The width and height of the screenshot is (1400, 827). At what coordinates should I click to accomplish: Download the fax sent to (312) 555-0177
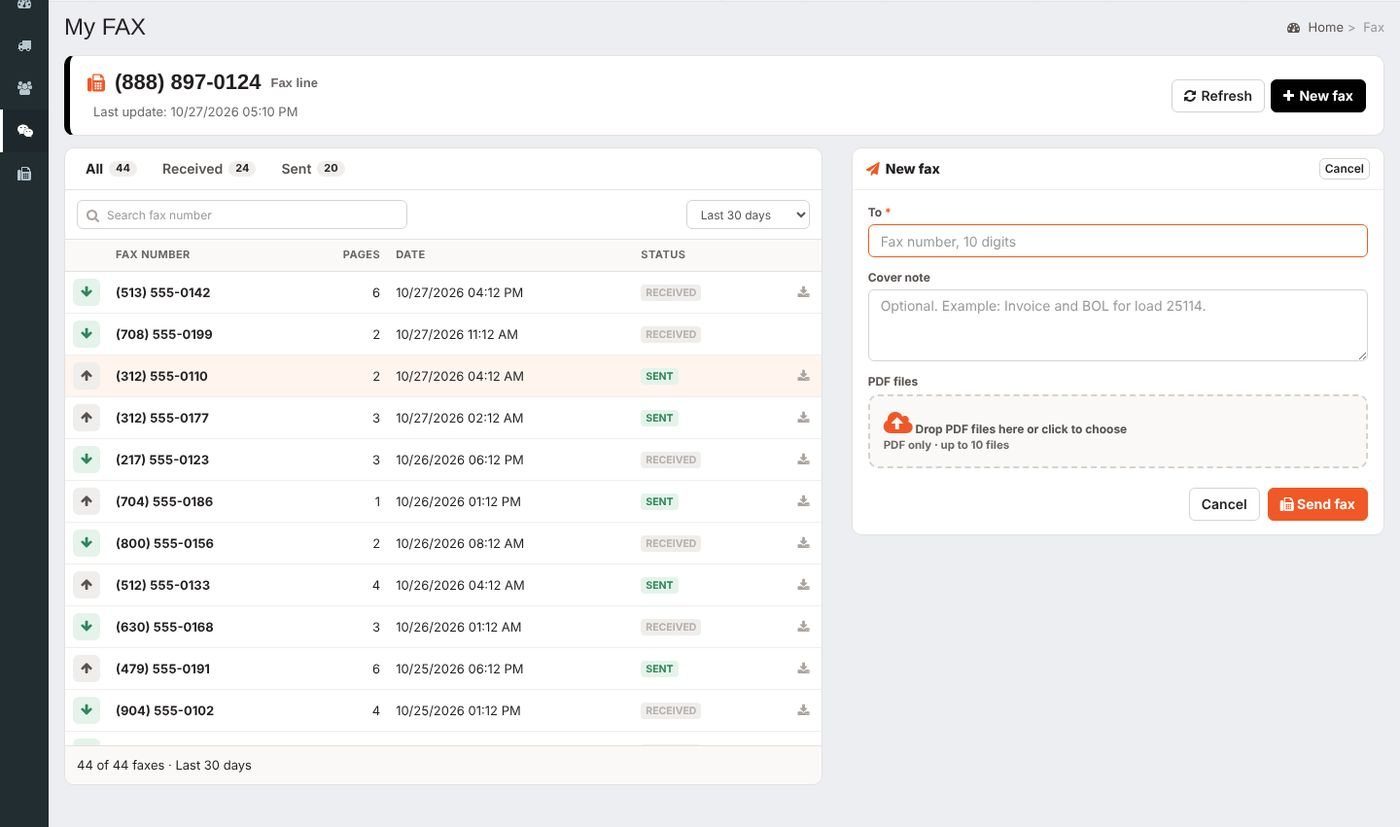coord(803,418)
